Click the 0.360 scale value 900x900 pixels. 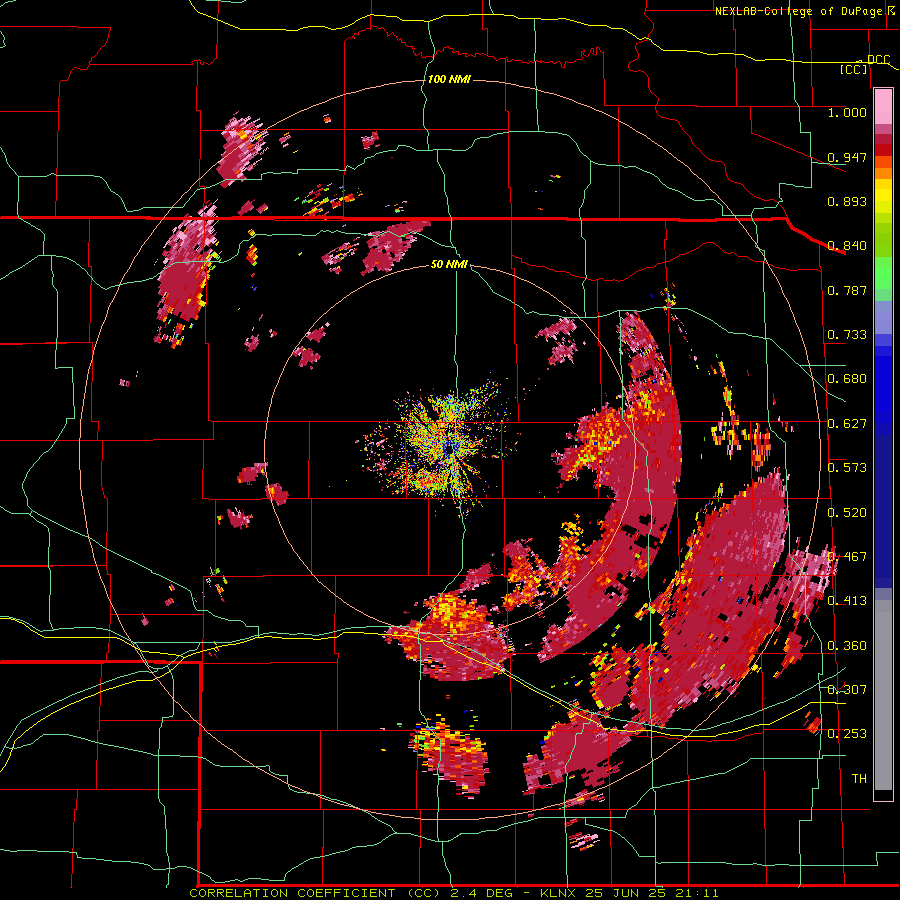(847, 646)
